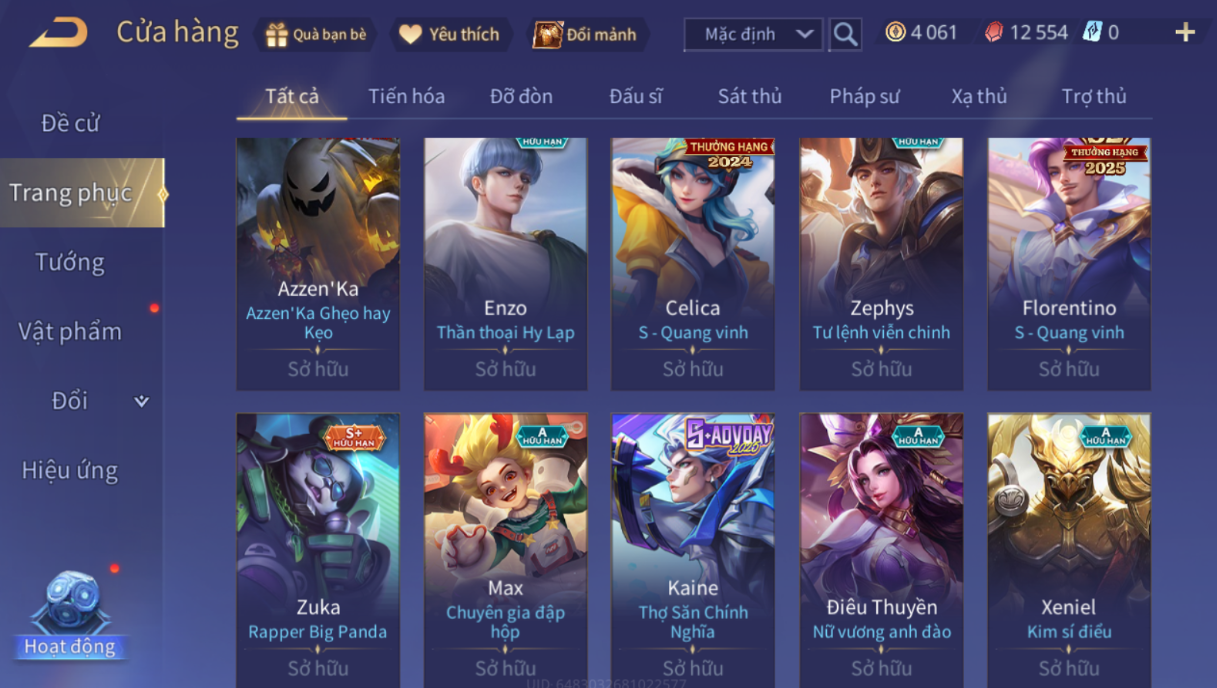Go back using the return arrow icon

(x=58, y=33)
